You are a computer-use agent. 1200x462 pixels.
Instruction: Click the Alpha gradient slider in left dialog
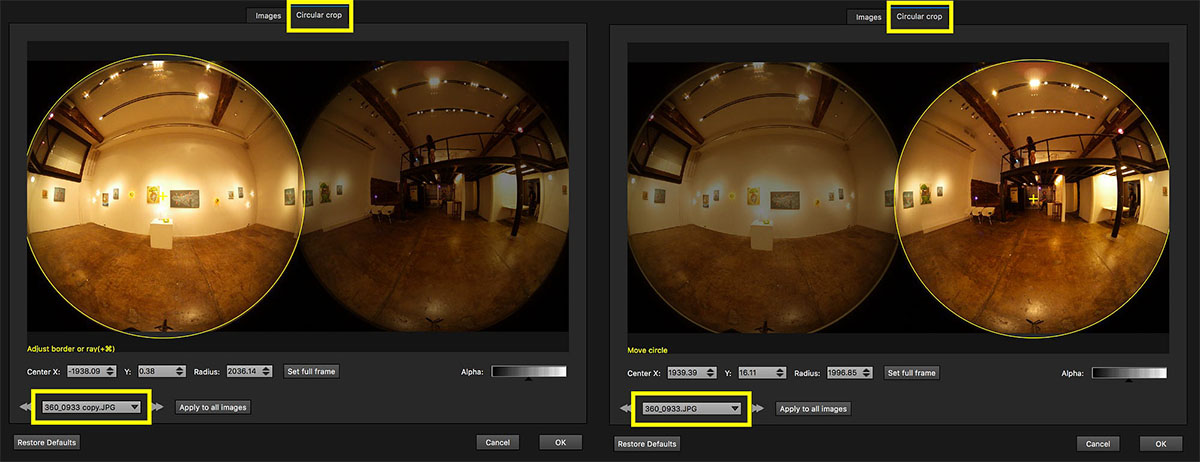coord(529,372)
